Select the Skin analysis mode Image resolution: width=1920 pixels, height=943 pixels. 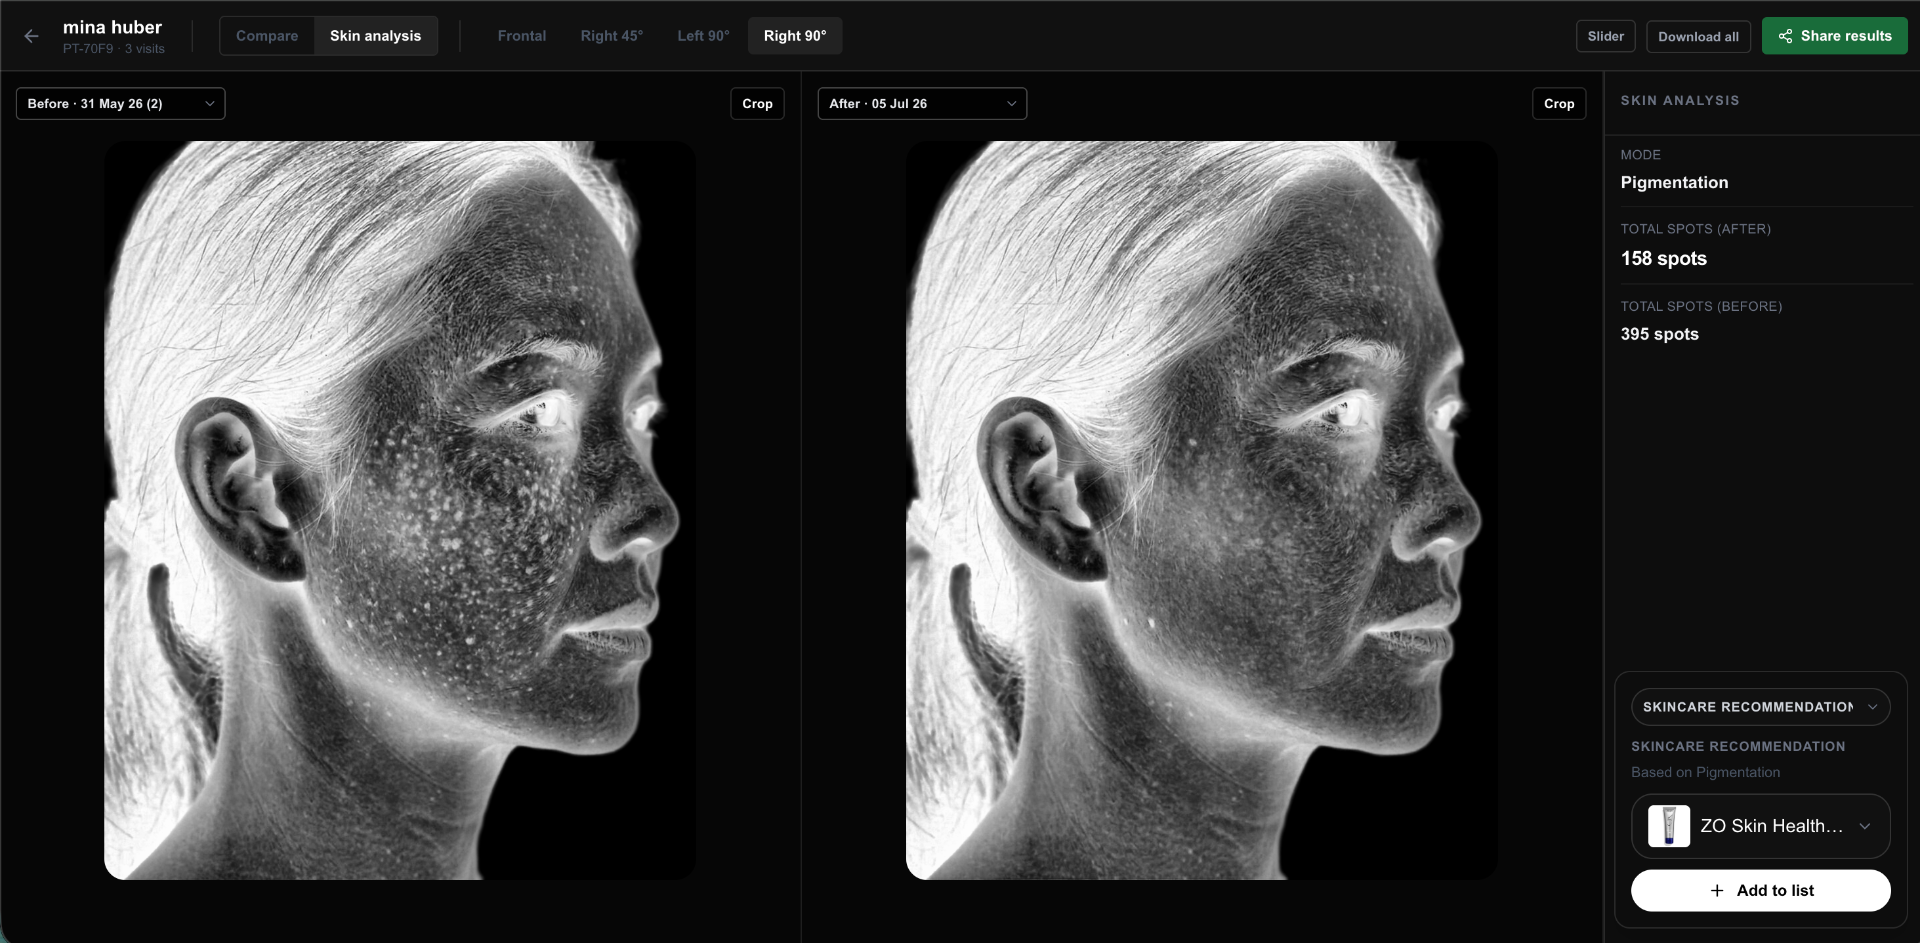pyautogui.click(x=376, y=36)
